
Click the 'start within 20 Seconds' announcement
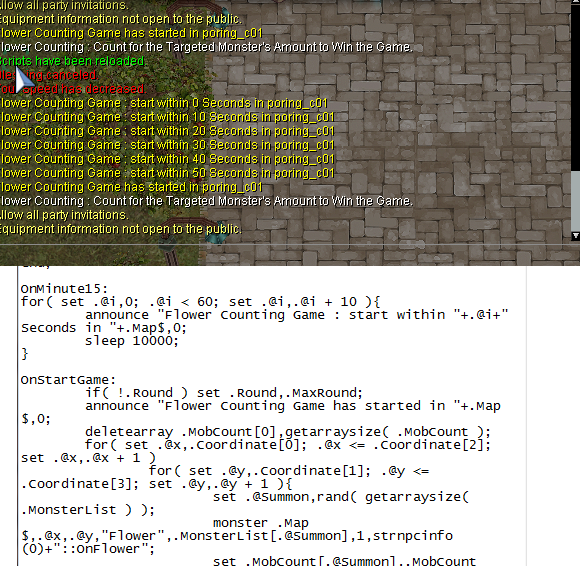tap(167, 131)
